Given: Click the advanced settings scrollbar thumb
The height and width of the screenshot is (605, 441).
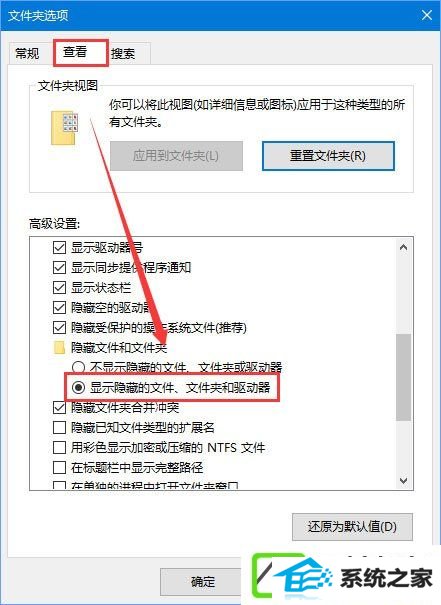Looking at the screenshot, I should pyautogui.click(x=404, y=377).
